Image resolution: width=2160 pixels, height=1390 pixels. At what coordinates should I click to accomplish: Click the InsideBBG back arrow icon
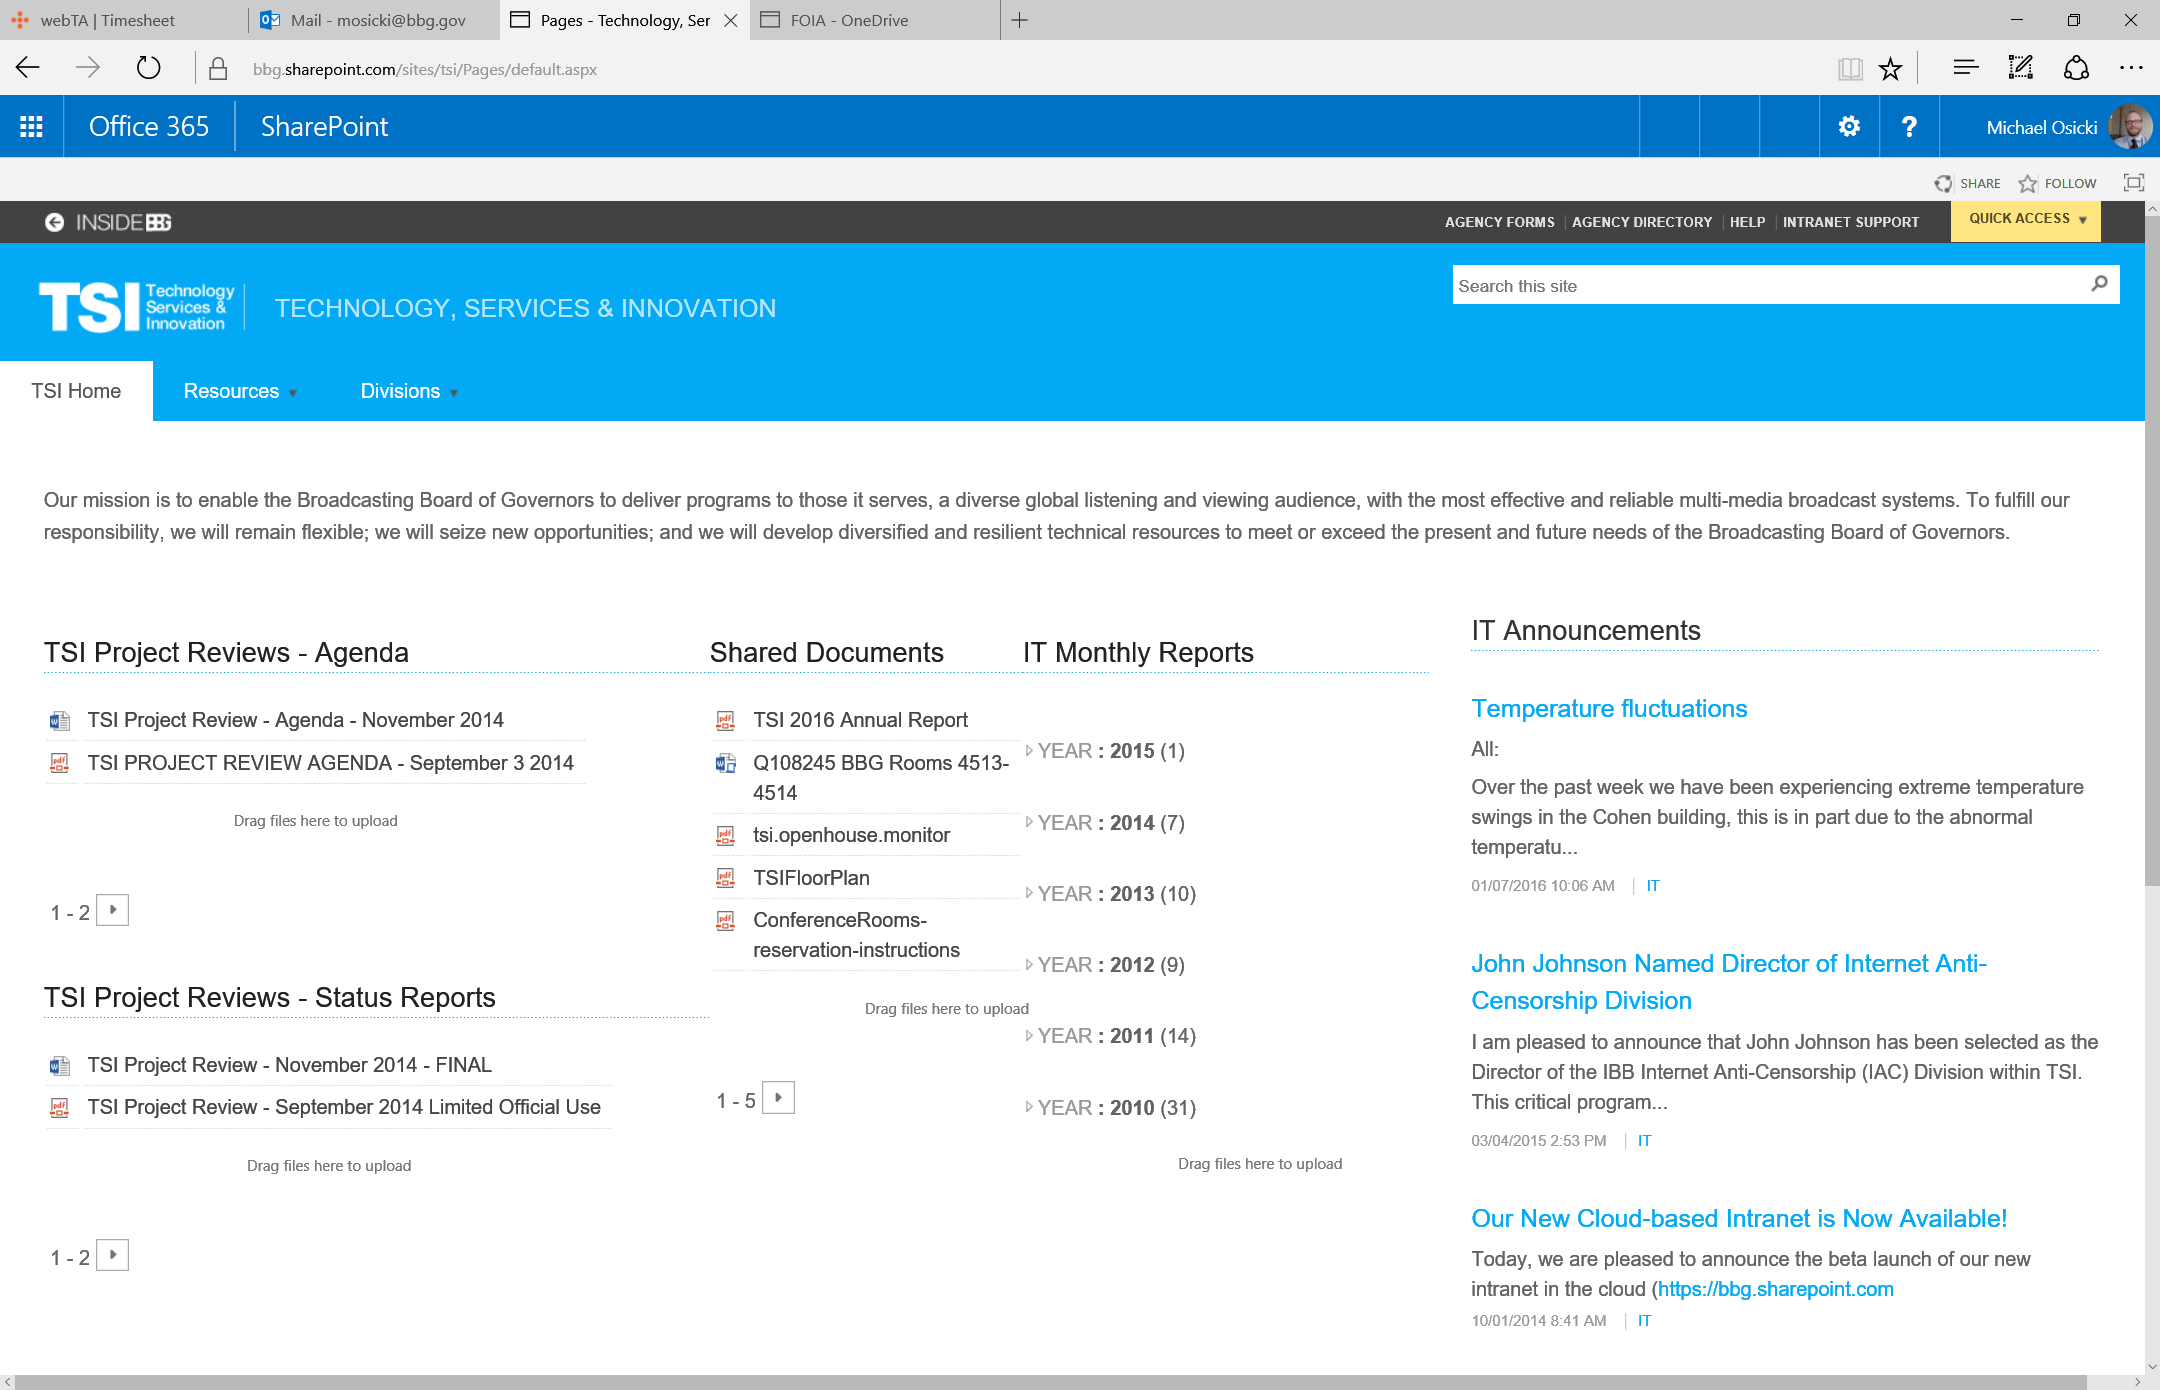54,222
